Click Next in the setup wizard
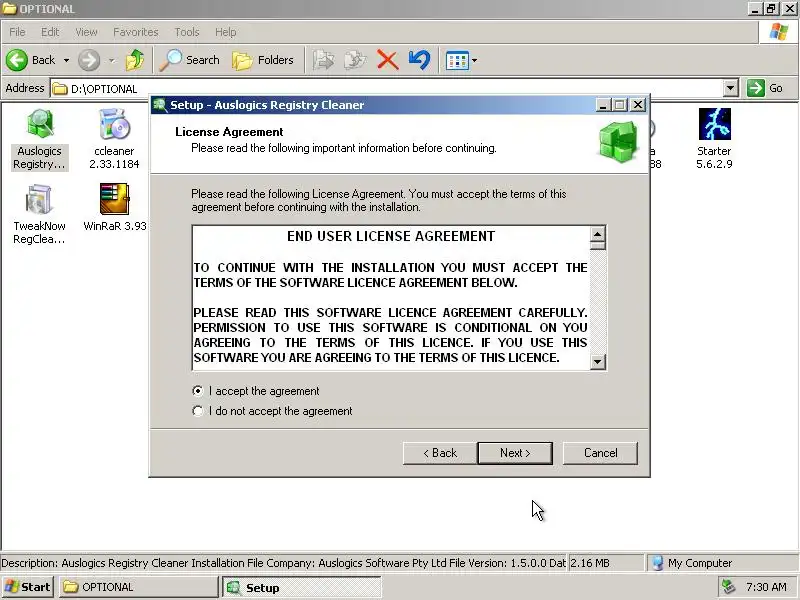This screenshot has width=800, height=600. 515,453
